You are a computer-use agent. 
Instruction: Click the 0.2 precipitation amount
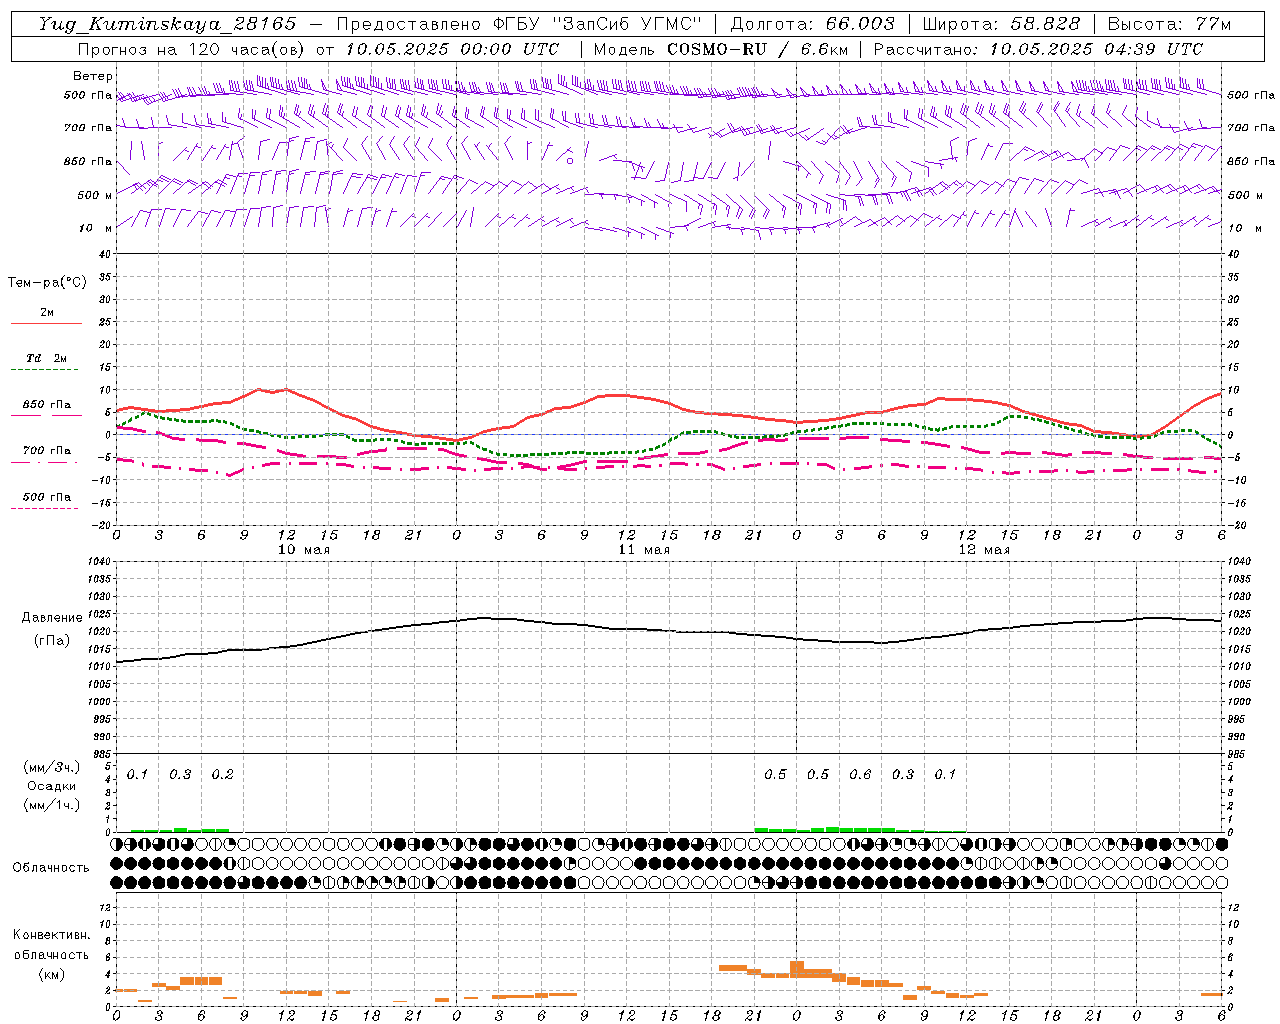pos(222,775)
